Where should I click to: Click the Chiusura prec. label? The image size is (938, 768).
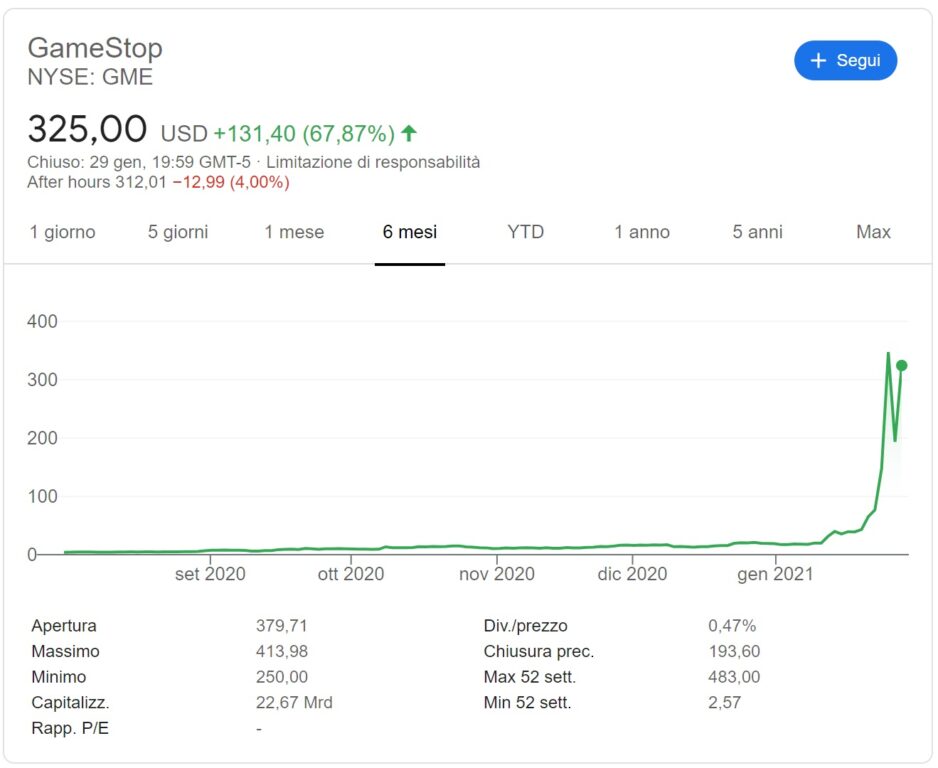tap(539, 651)
